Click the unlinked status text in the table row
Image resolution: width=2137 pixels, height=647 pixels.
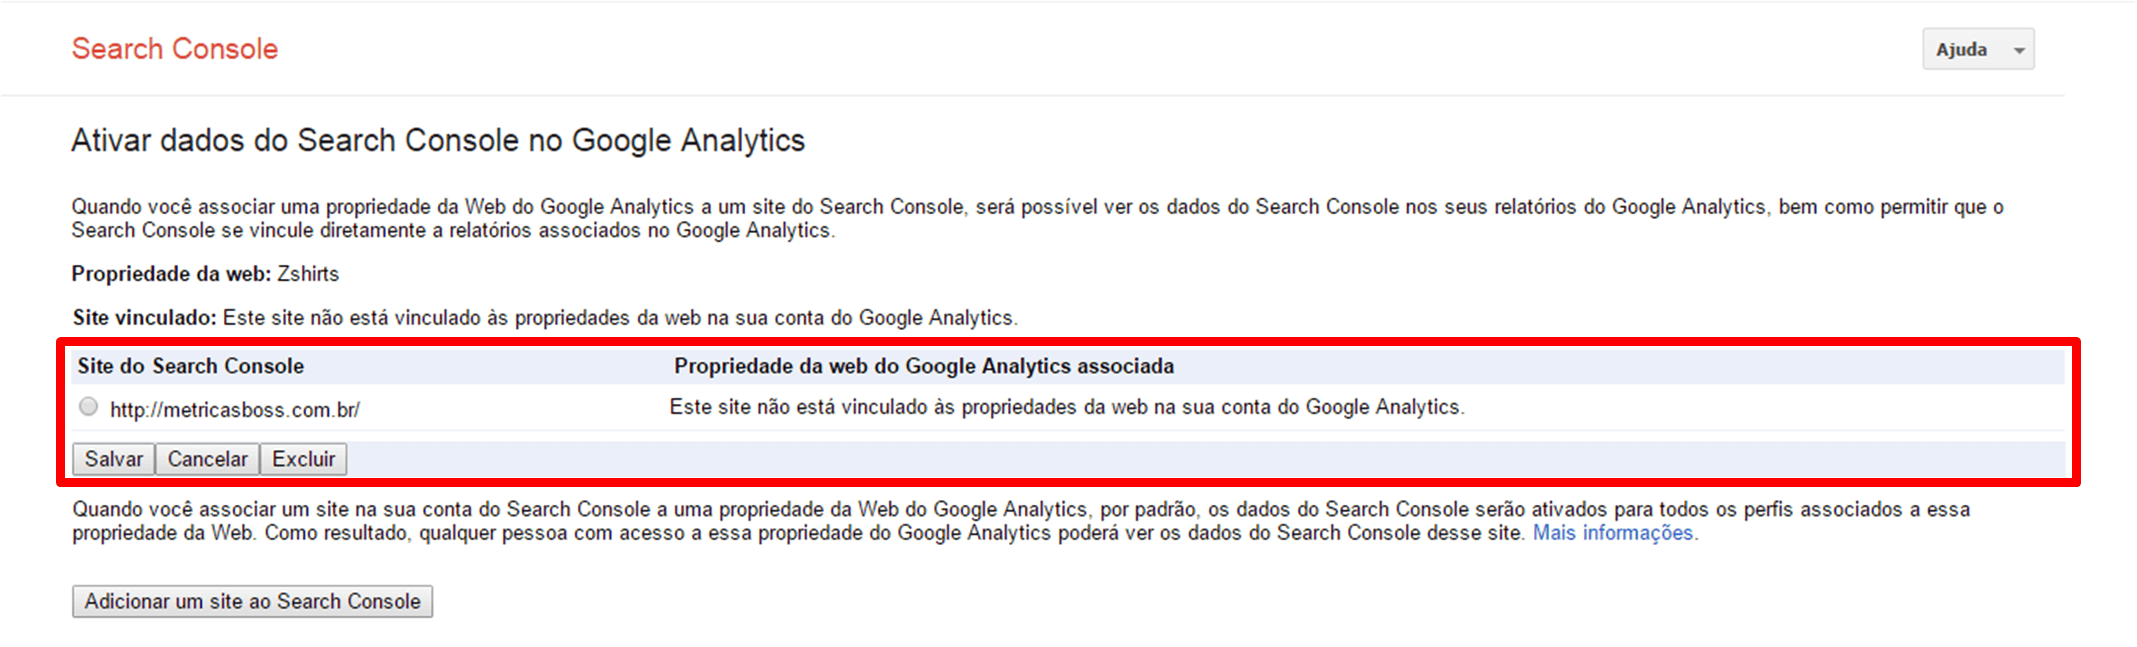(x=1066, y=407)
